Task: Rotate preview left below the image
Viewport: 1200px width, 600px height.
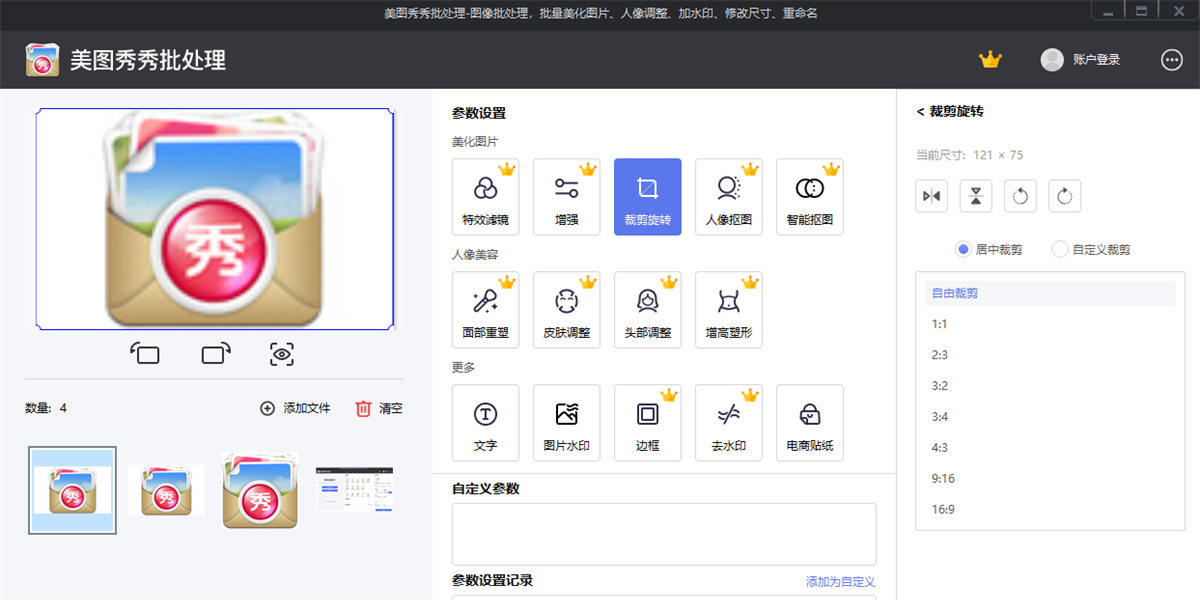Action: 145,353
